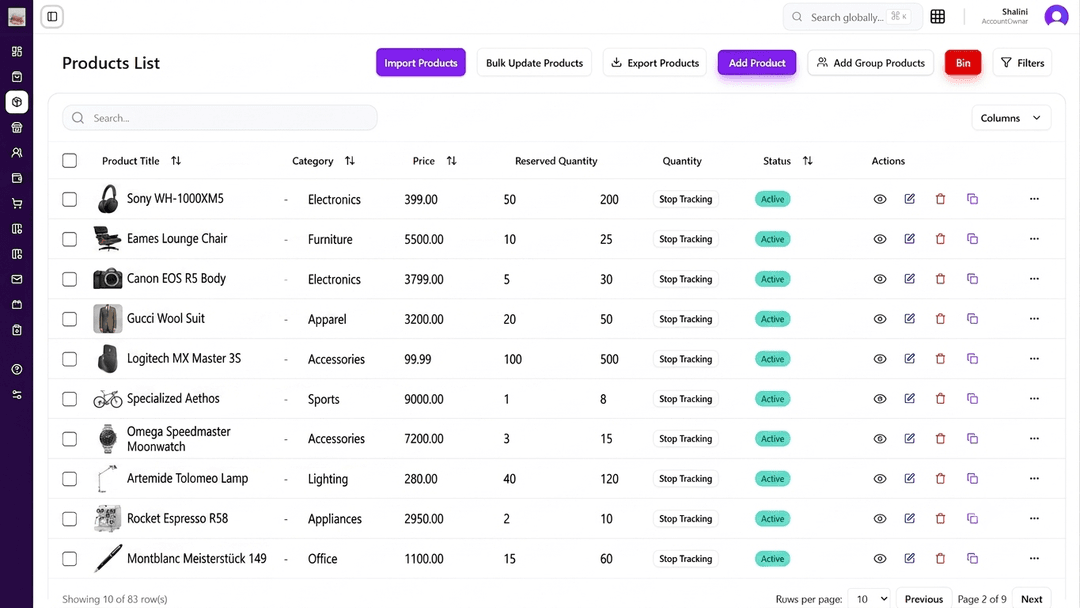The width and height of the screenshot is (1080, 608).
Task: Focus the products Search field
Action: click(x=220, y=118)
